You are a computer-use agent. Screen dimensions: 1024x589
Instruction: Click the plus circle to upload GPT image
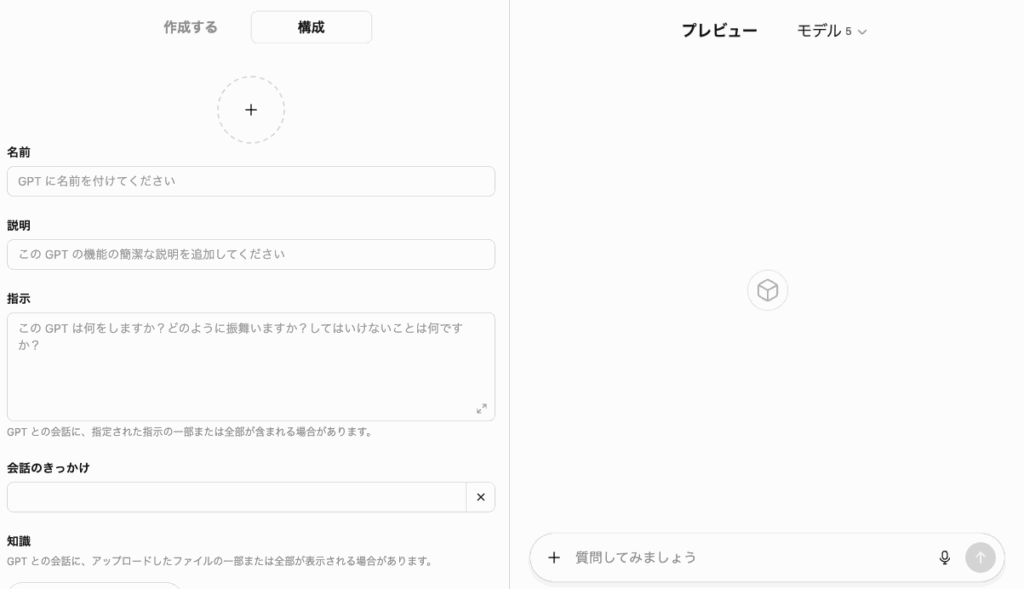point(251,110)
